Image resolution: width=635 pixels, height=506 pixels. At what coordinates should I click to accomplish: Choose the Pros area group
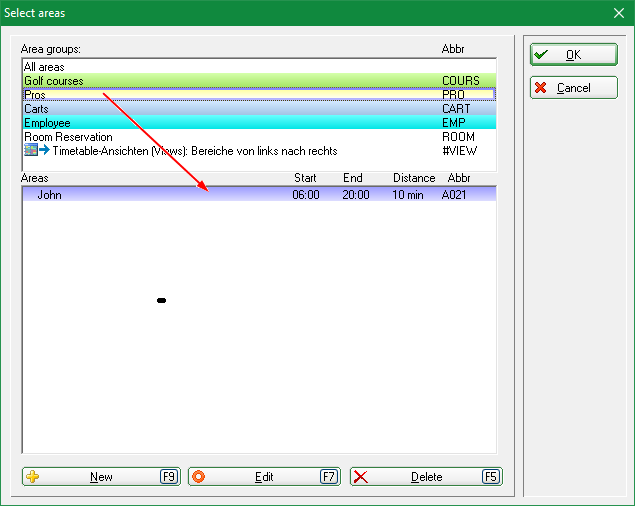(35, 95)
